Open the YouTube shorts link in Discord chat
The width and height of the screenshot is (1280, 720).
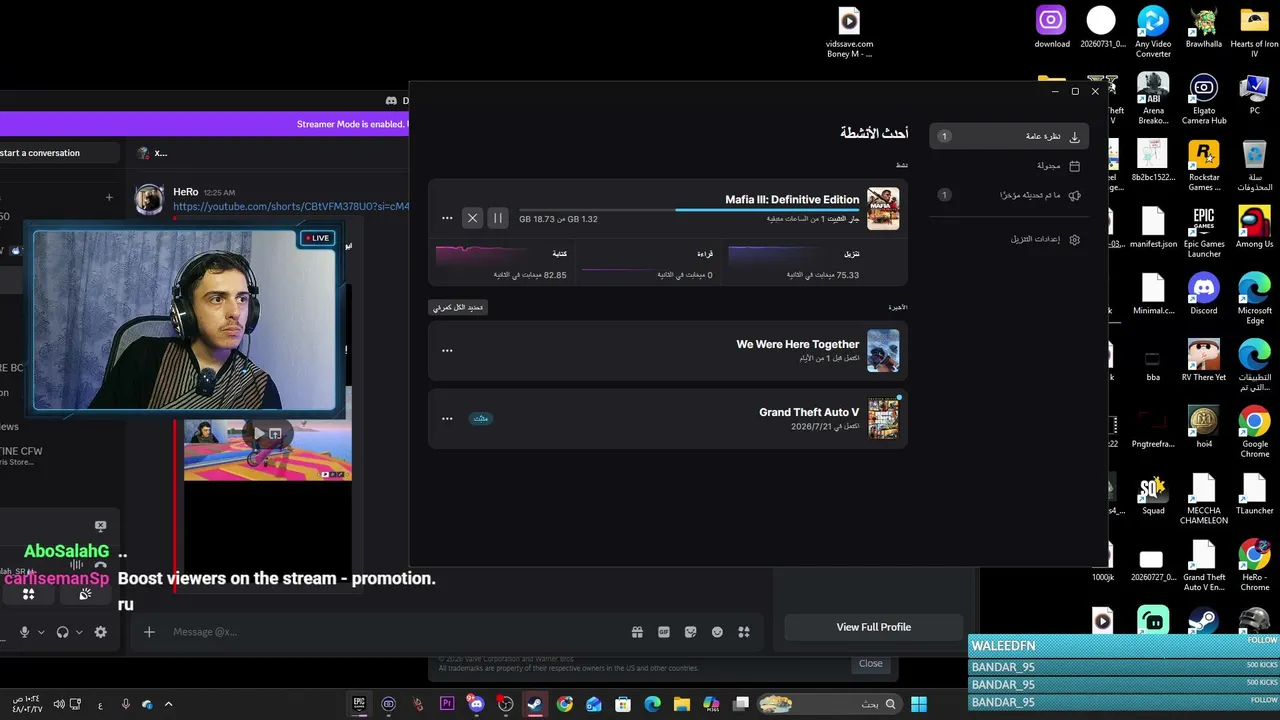[x=291, y=206]
